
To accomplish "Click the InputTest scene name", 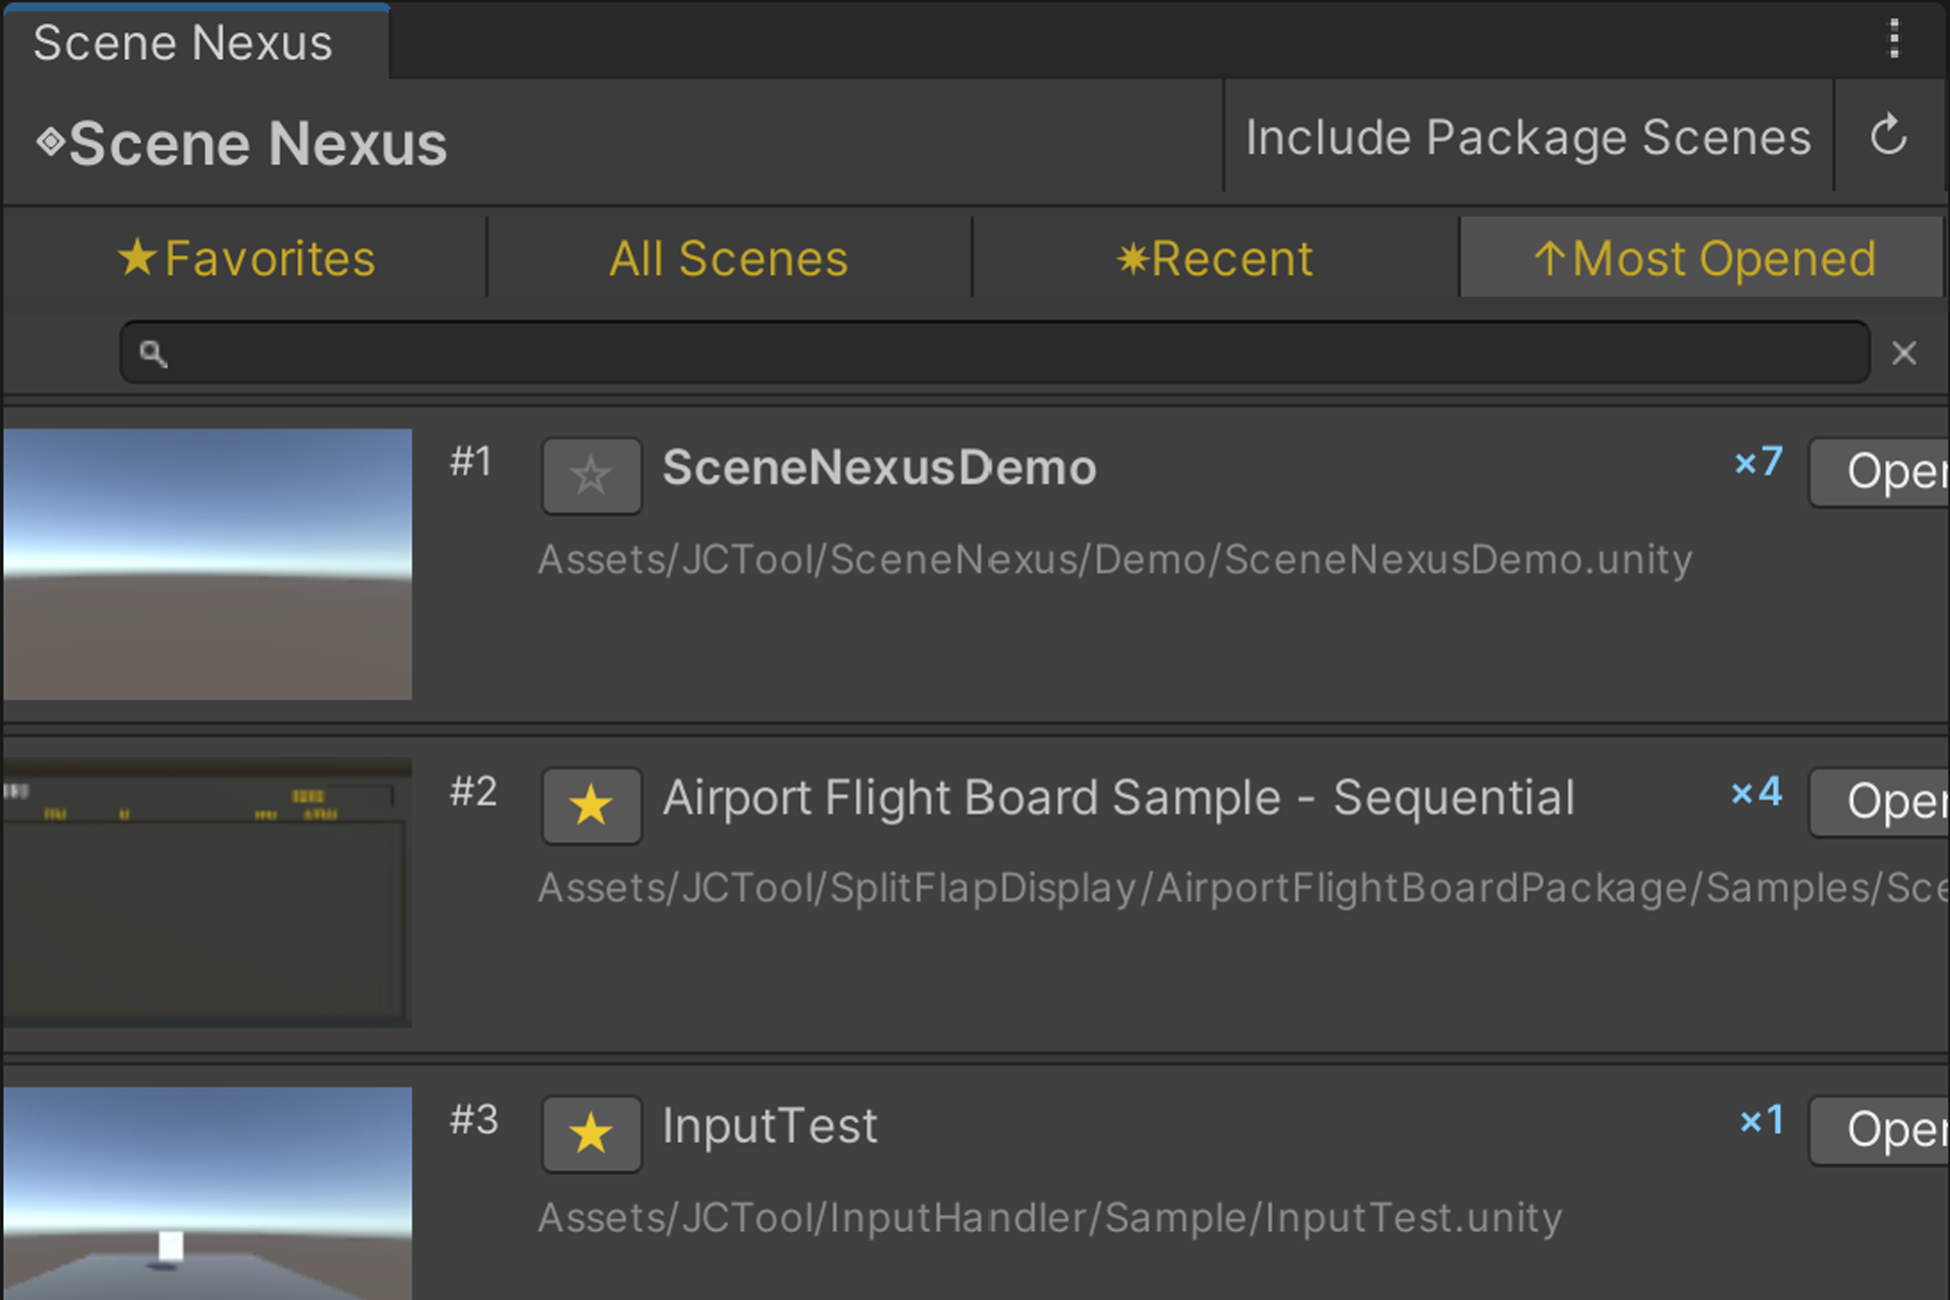I will (770, 1126).
